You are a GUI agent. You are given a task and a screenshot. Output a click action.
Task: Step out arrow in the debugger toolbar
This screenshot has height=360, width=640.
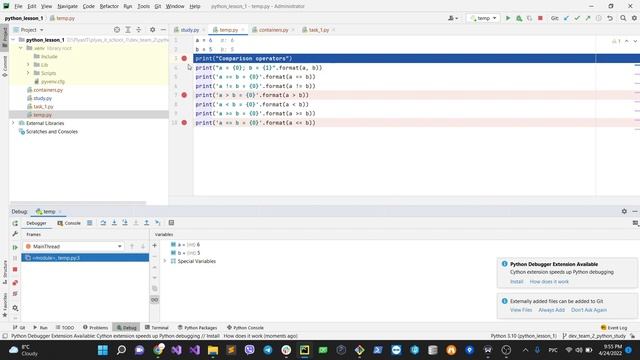point(147,223)
